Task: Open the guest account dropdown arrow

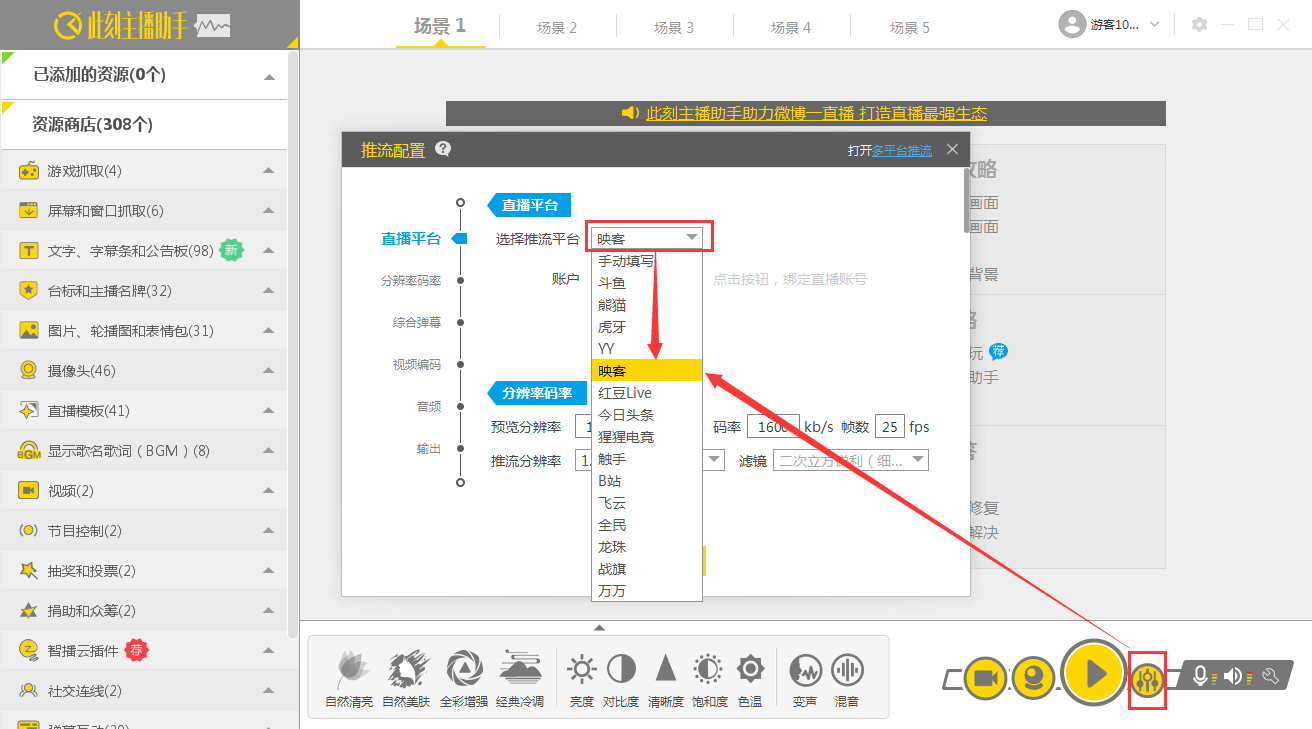Action: pyautogui.click(x=1155, y=24)
